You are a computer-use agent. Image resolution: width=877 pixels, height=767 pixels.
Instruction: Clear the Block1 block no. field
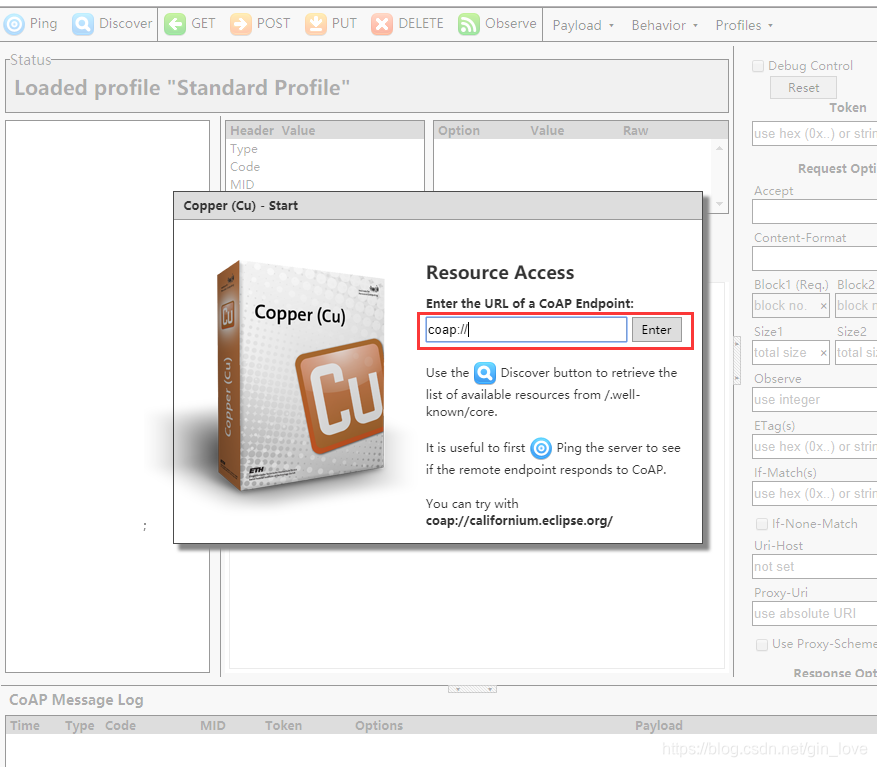click(823, 306)
